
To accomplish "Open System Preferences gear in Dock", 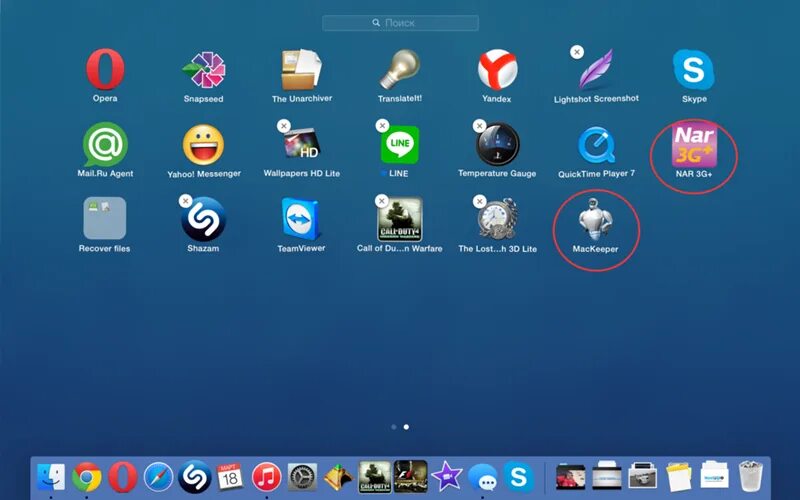I will (x=303, y=478).
